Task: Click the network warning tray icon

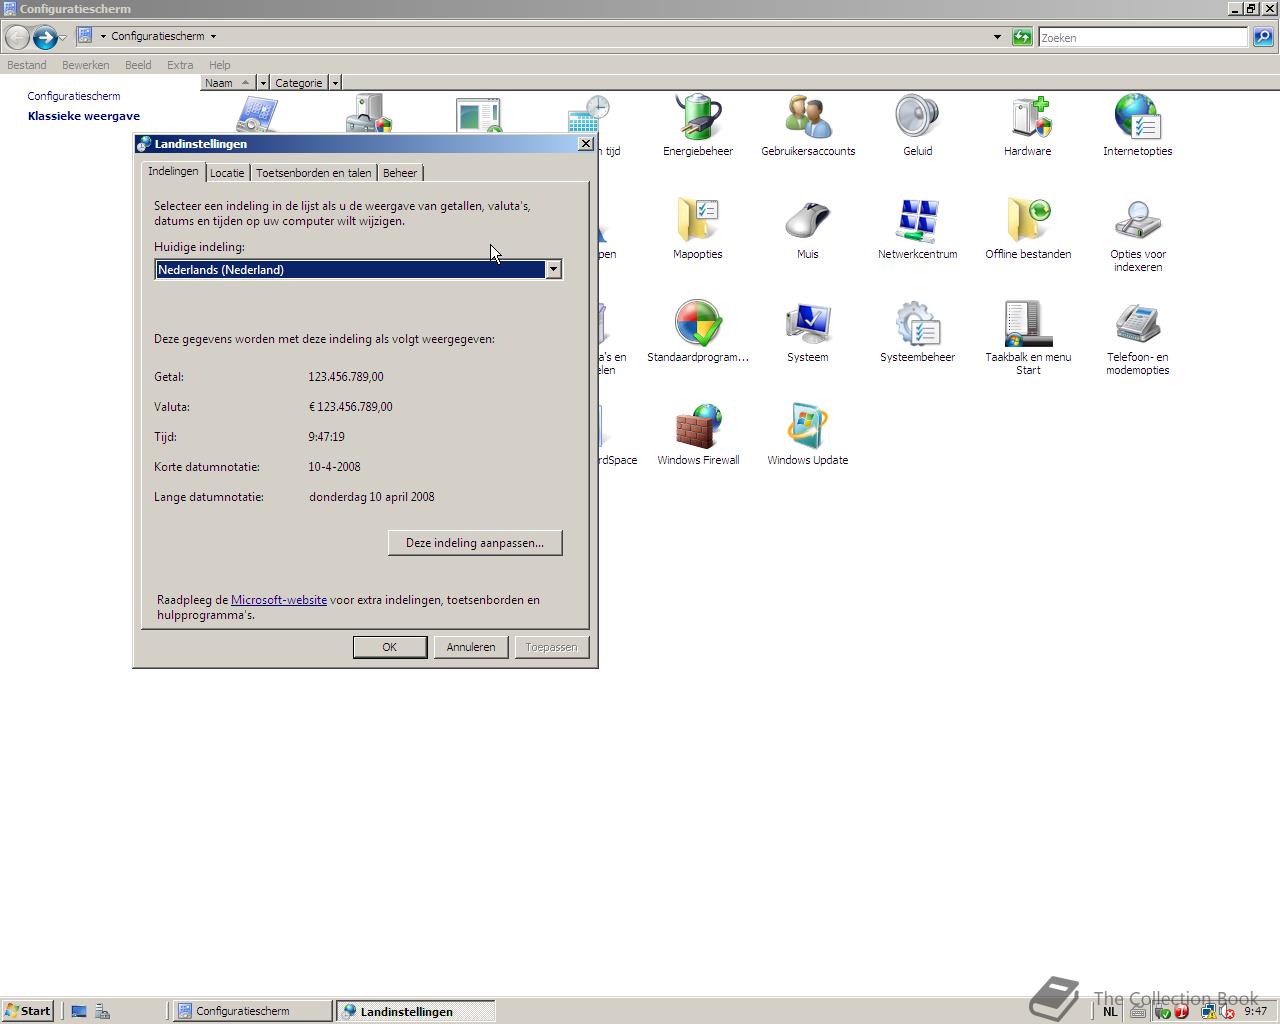Action: (1209, 1011)
